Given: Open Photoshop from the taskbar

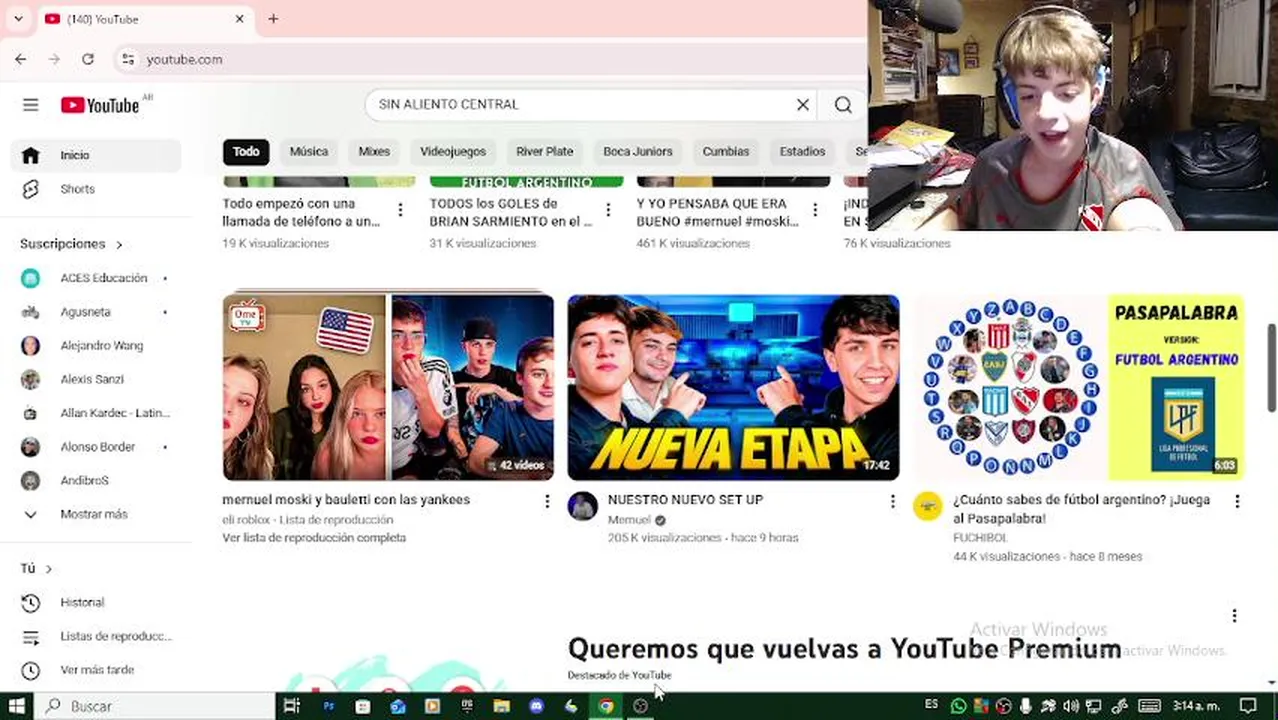Looking at the screenshot, I should [x=328, y=706].
